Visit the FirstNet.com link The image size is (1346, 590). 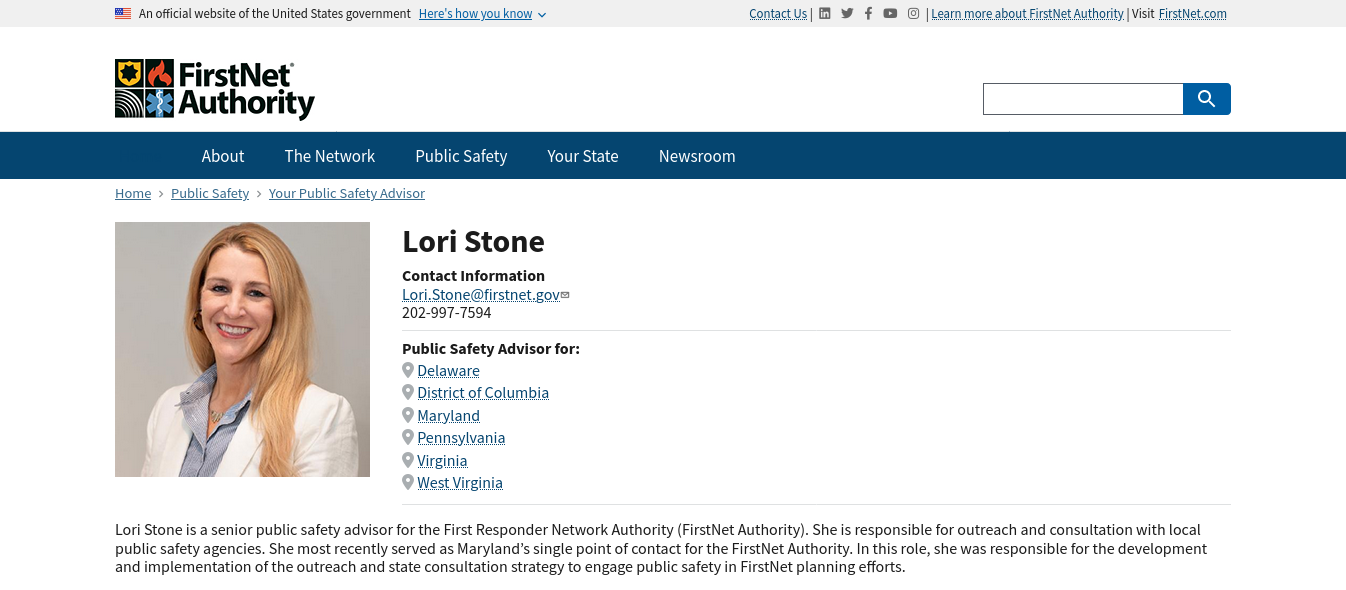tap(1193, 14)
